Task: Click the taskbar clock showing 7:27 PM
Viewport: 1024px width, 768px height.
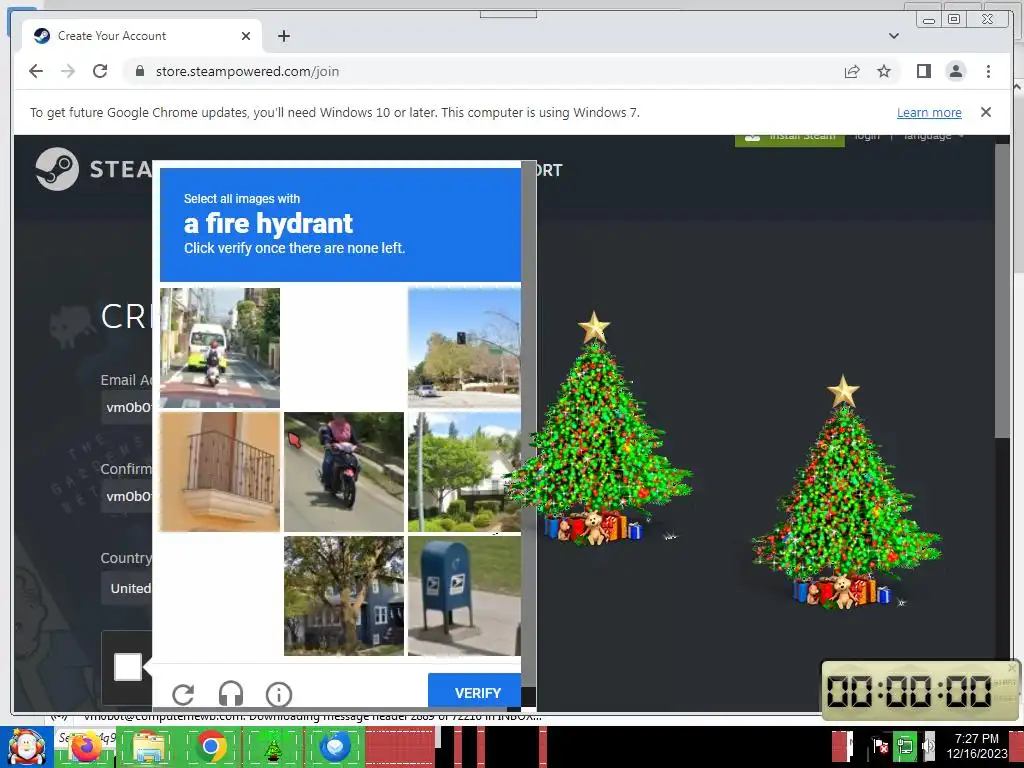Action: click(976, 746)
